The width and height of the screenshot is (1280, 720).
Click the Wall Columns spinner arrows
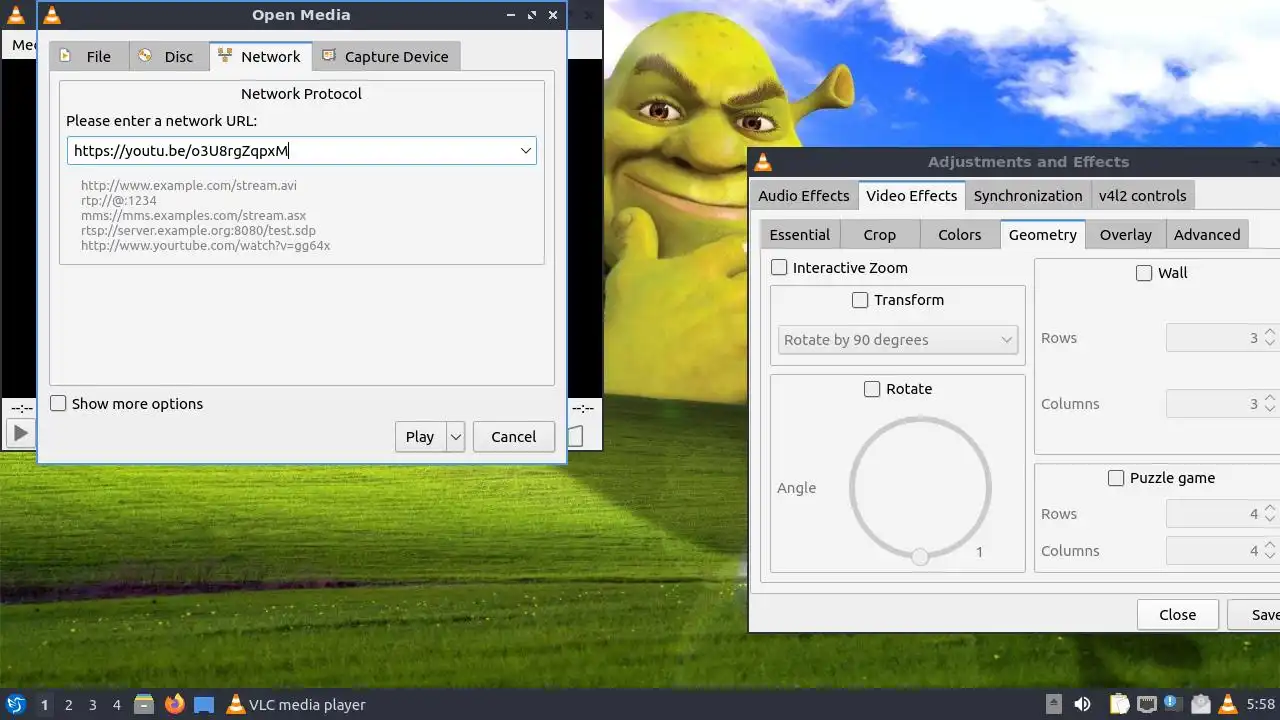coord(1270,403)
